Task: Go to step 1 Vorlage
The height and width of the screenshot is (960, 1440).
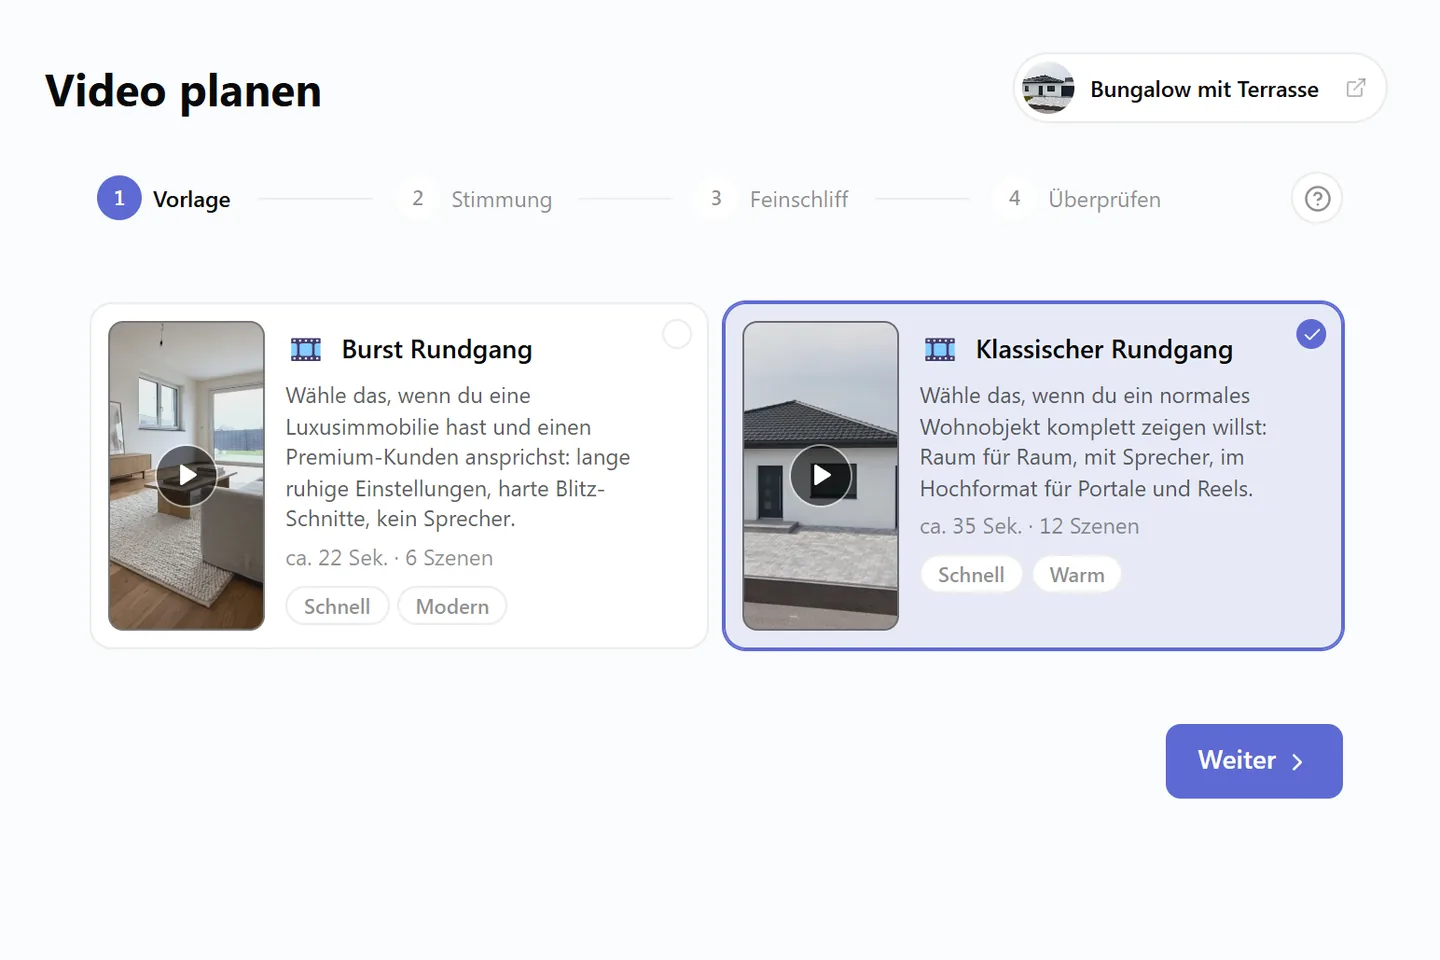Action: [x=164, y=199]
